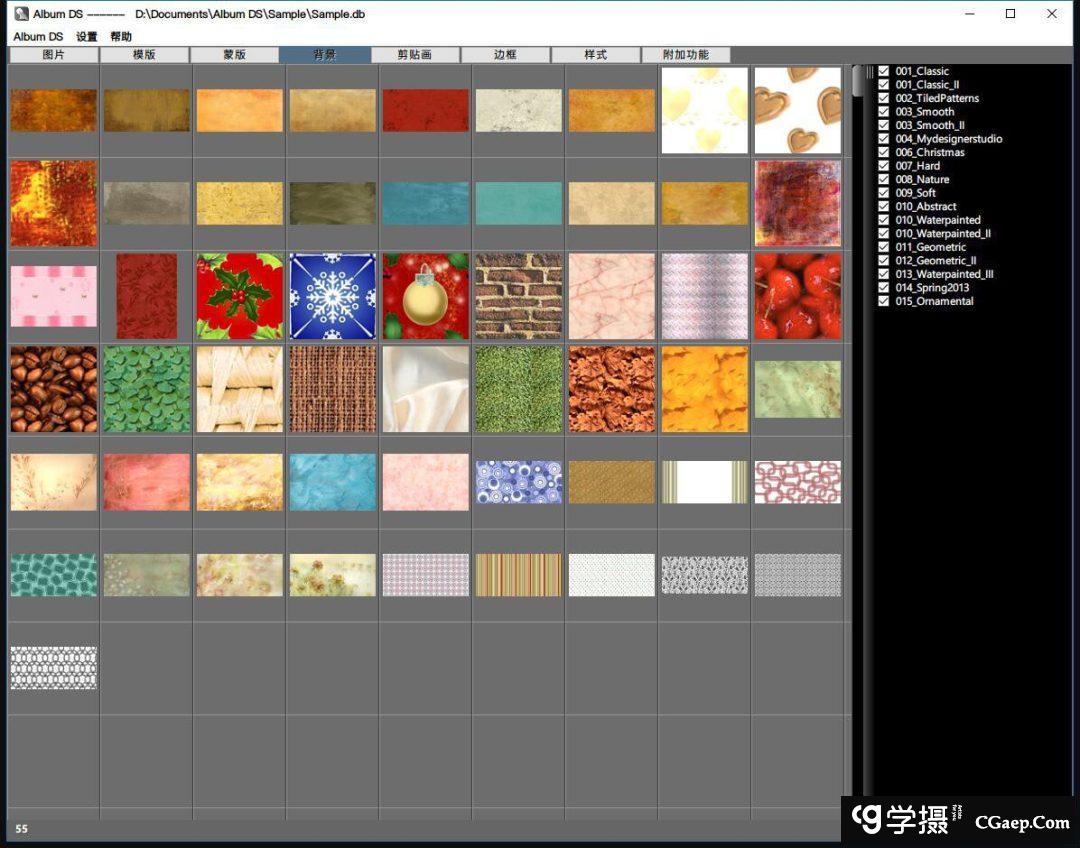Screen dimensions: 1080x848
Task: Open the Album DS menu
Action: 38,37
